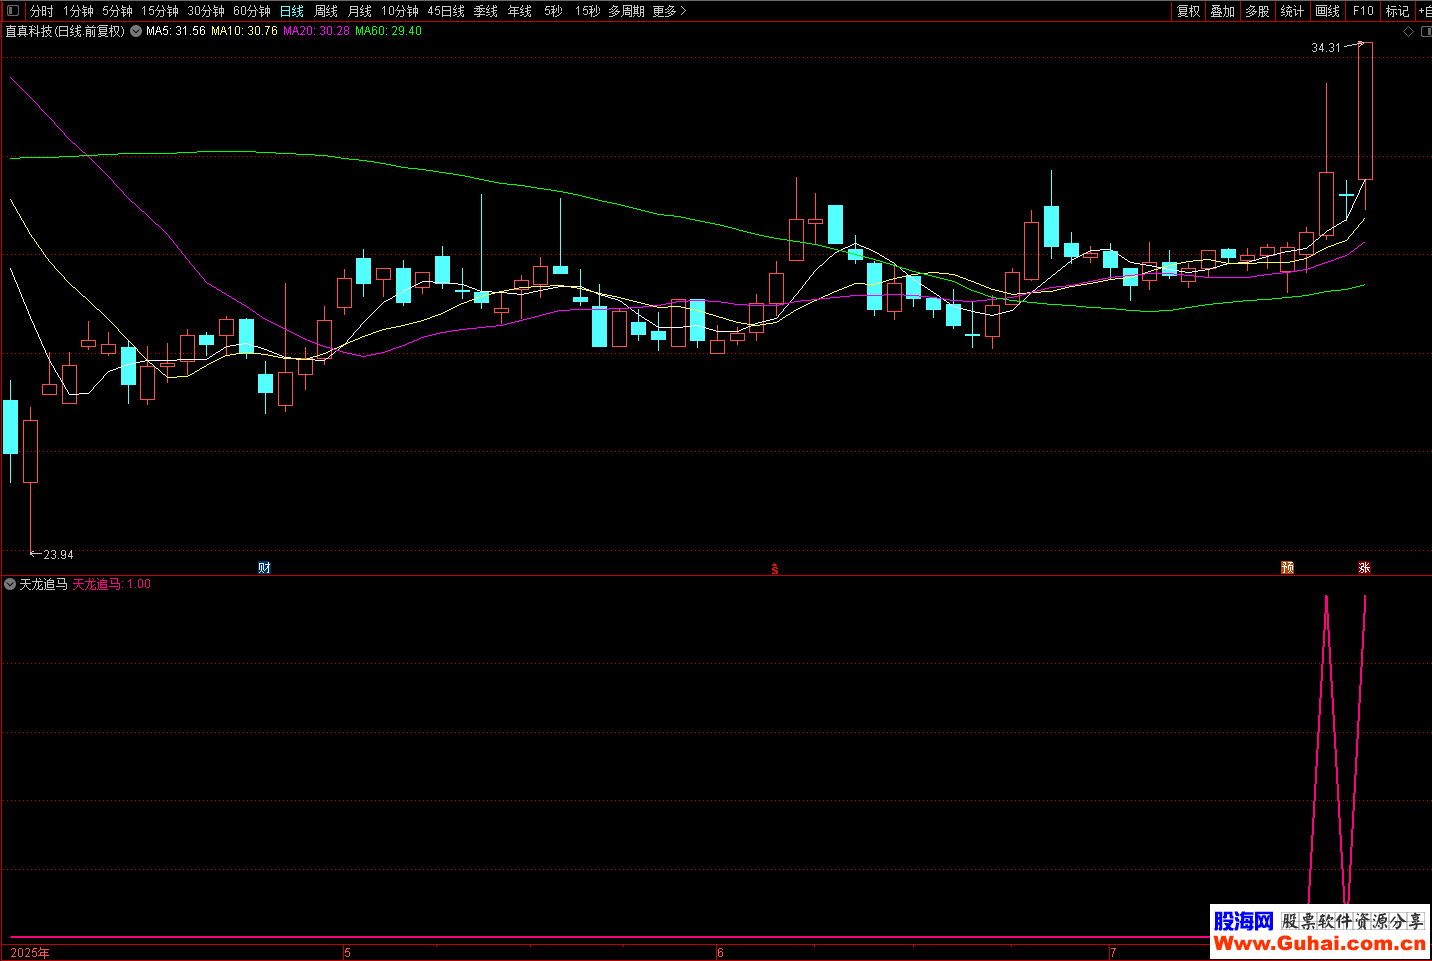Image resolution: width=1432 pixels, height=961 pixels.
Task: Click the red S event marker
Action: pyautogui.click(x=774, y=568)
